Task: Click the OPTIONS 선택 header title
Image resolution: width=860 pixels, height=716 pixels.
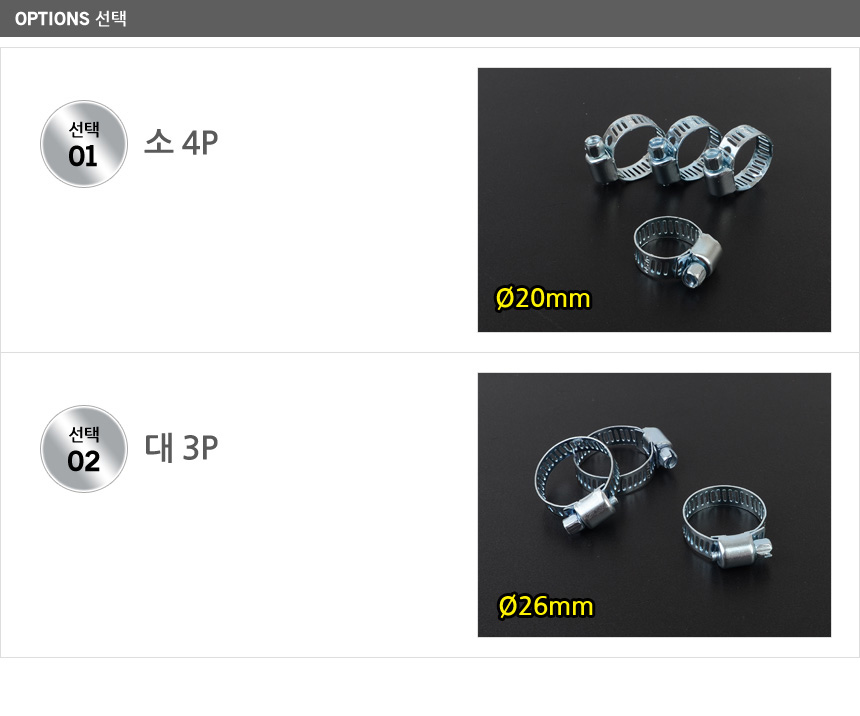Action: click(x=70, y=19)
